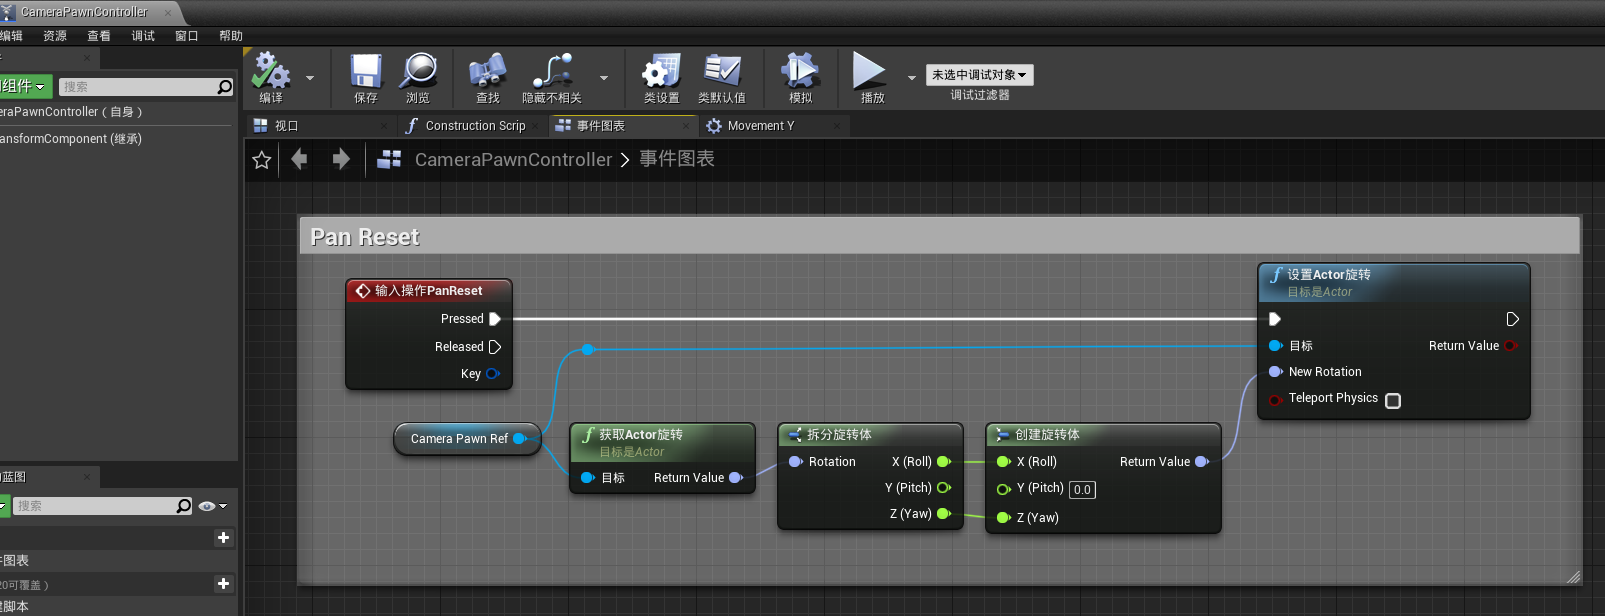Expand 隐藏不相关 options dropdown arrow

604,77
